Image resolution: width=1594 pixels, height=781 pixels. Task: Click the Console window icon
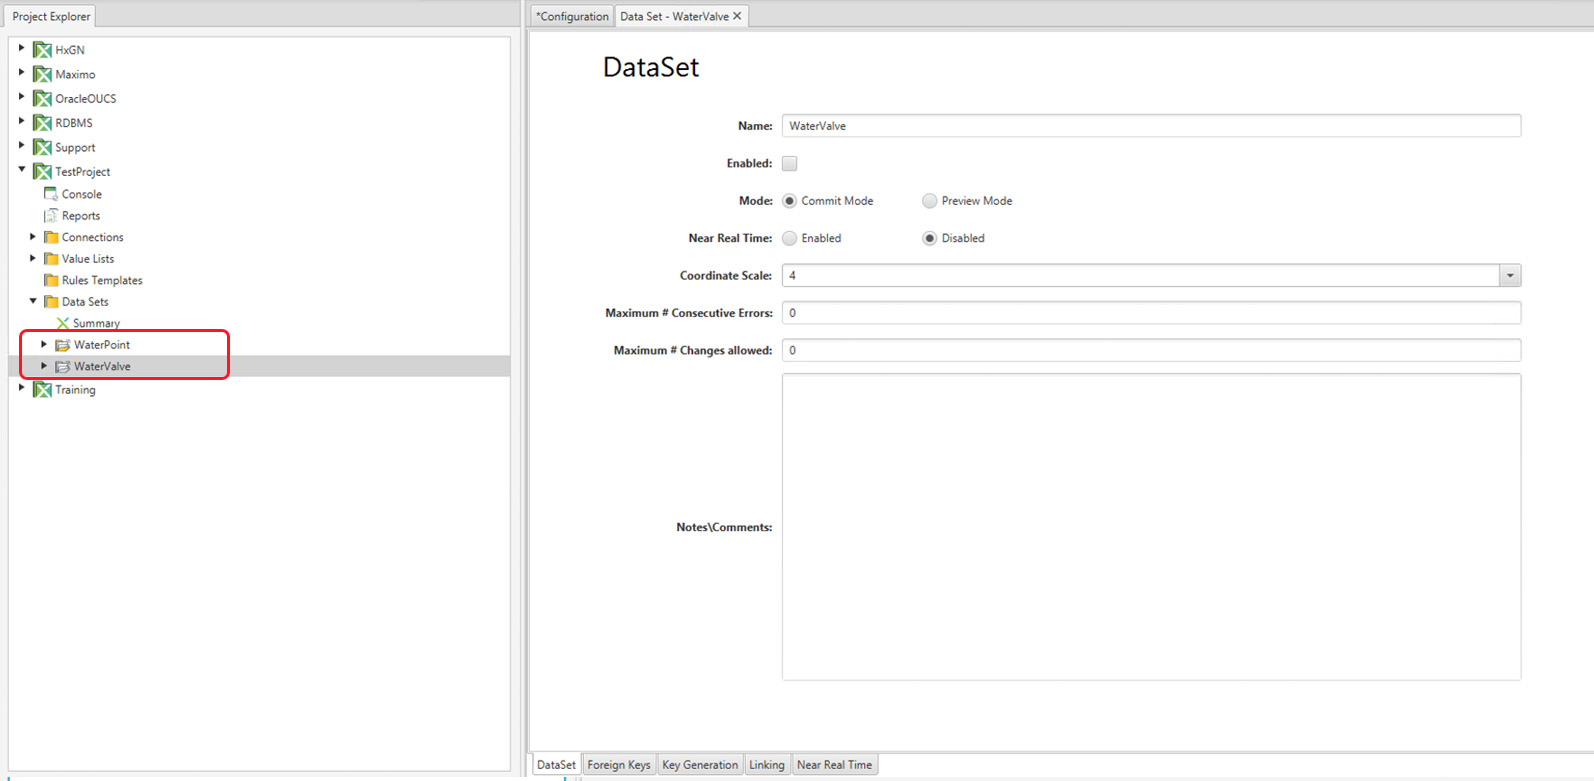point(51,194)
